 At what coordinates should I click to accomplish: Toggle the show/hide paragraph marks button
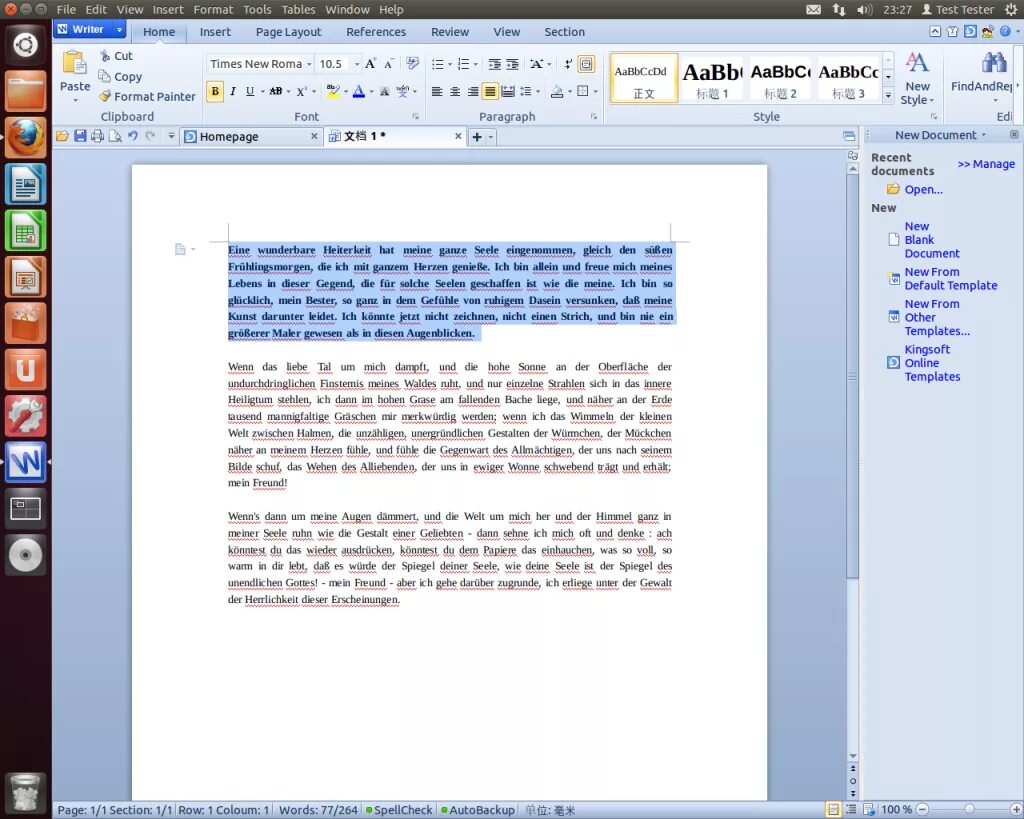[568, 64]
